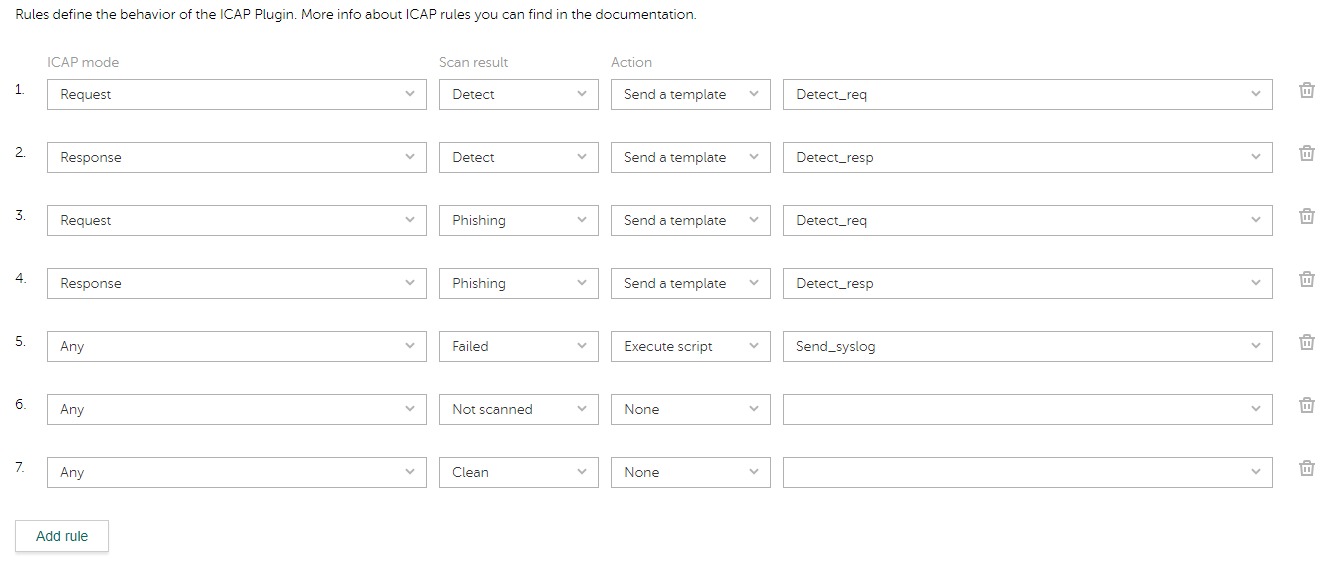1340x582 pixels.
Task: Click the Add rule button
Action: (61, 536)
